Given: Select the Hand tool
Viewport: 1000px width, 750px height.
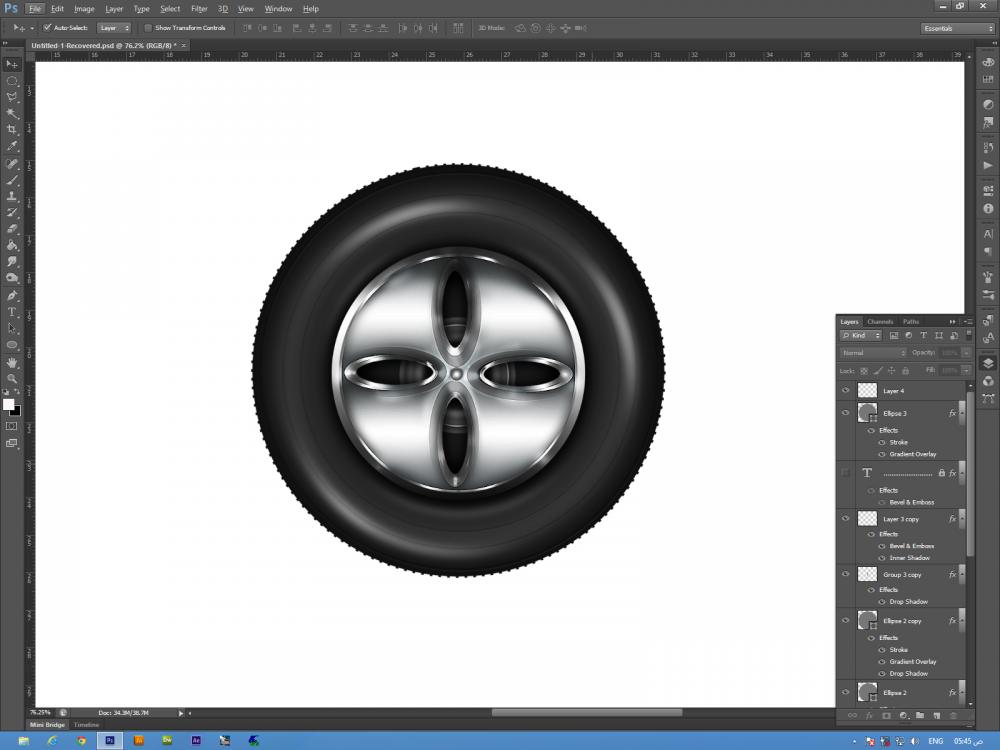Looking at the screenshot, I should (12, 362).
